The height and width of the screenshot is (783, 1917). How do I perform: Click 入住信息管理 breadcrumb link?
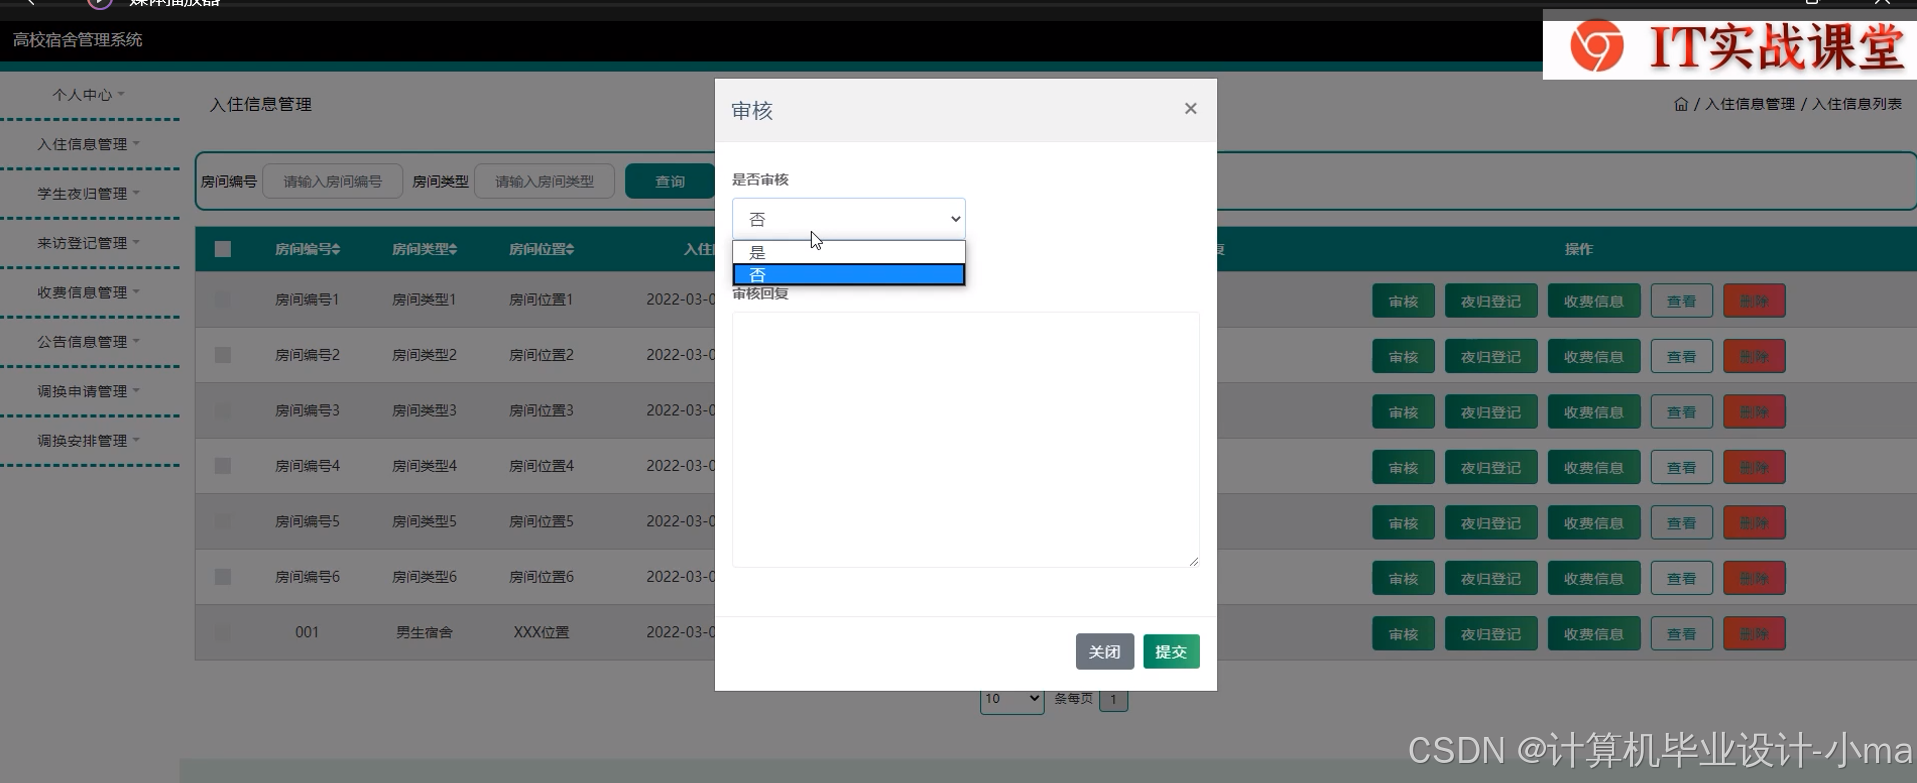(x=1749, y=104)
